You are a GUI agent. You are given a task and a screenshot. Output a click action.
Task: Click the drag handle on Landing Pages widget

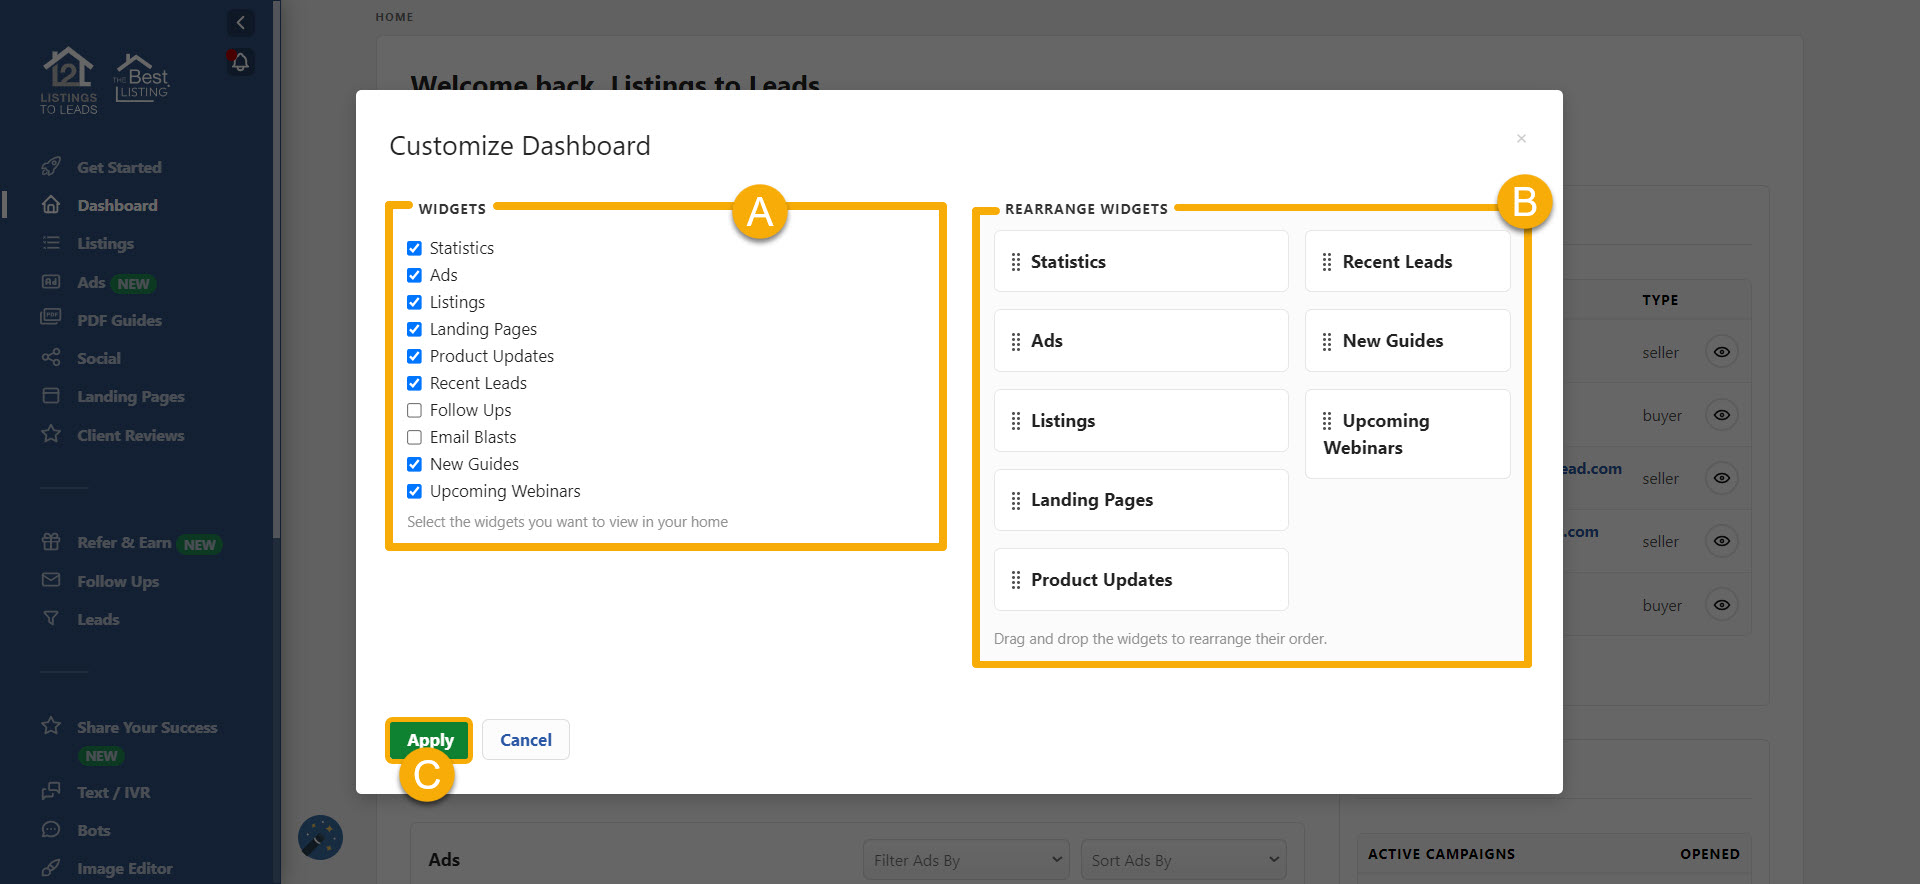pyautogui.click(x=1016, y=500)
